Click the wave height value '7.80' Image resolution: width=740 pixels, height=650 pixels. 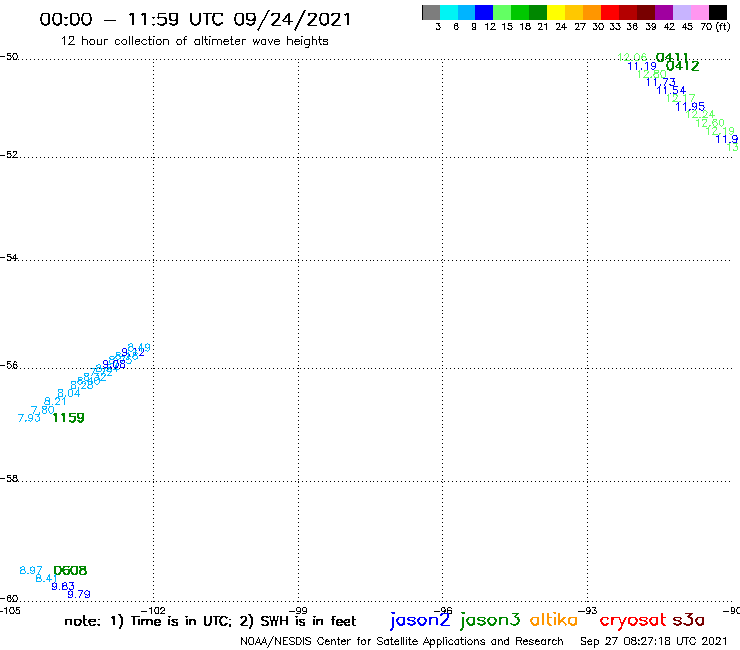point(42,410)
